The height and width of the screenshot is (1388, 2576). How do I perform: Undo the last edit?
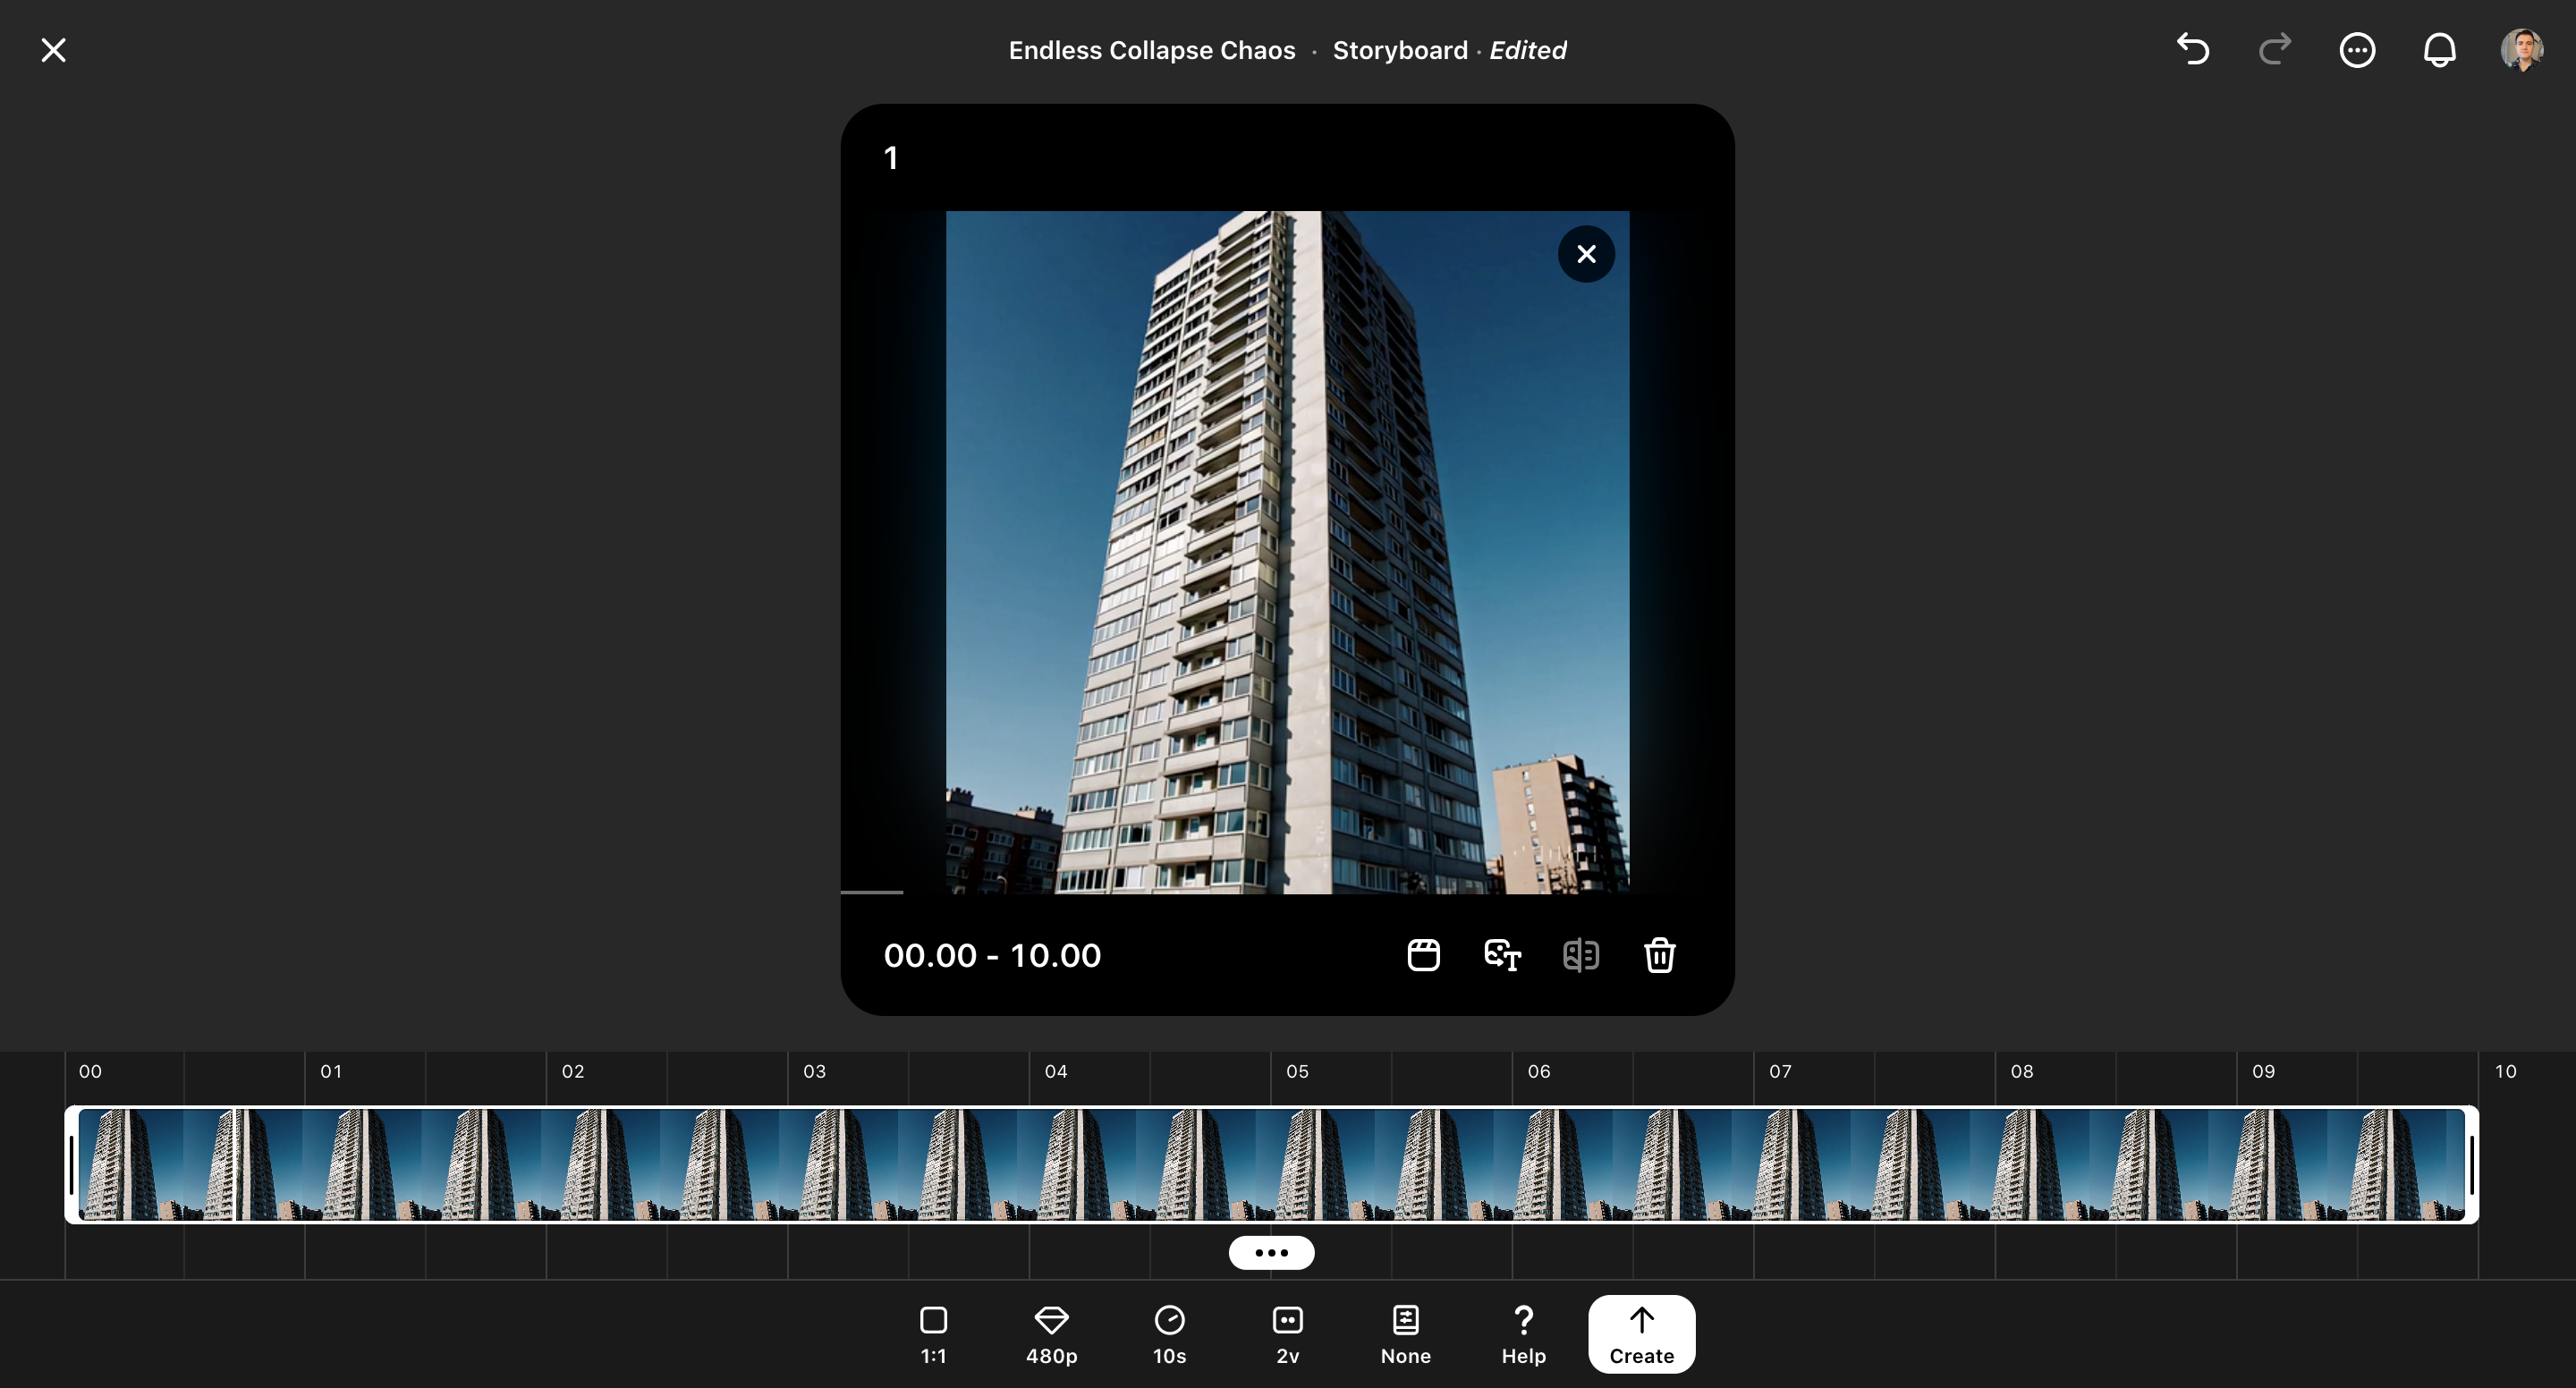coord(2193,49)
